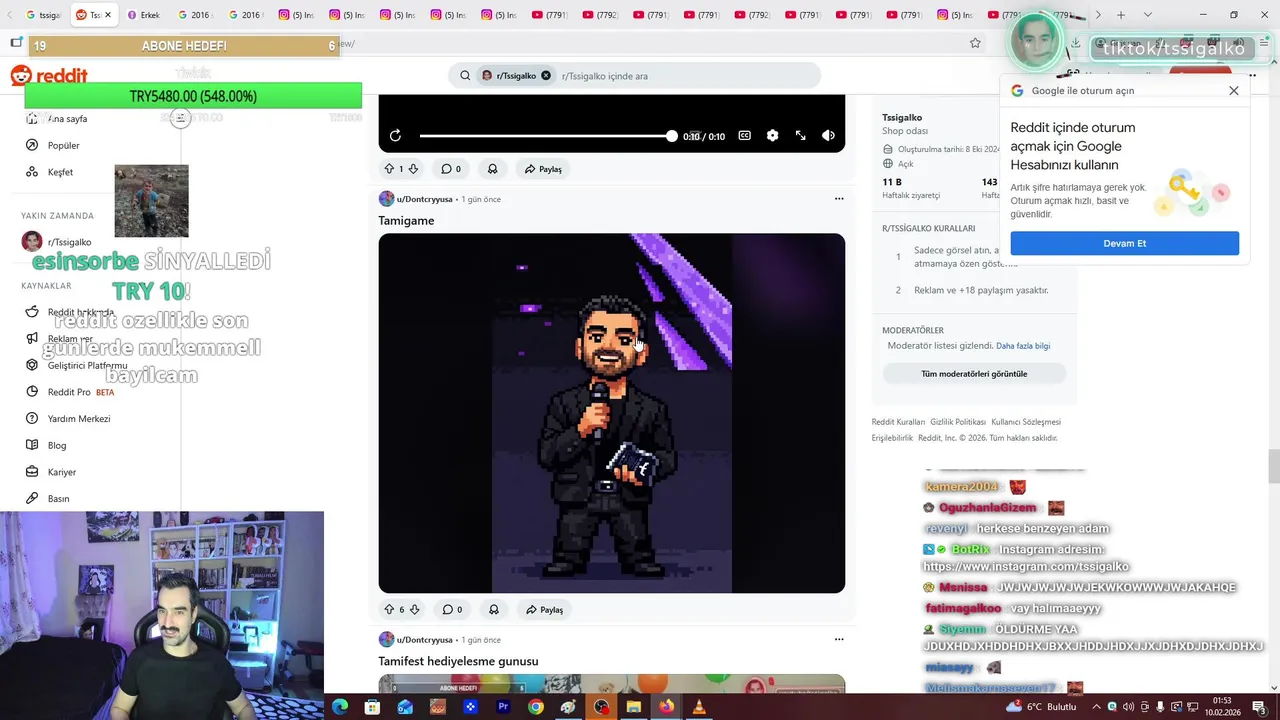Screen dimensions: 1280x720
Task: Switch to the Erkek browser tab
Action: (x=144, y=15)
